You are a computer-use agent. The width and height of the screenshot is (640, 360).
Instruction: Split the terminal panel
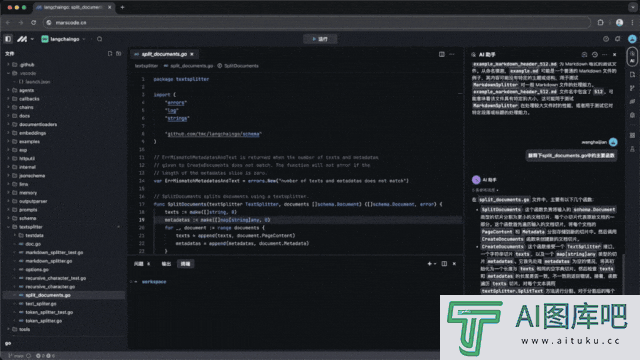pos(444,264)
